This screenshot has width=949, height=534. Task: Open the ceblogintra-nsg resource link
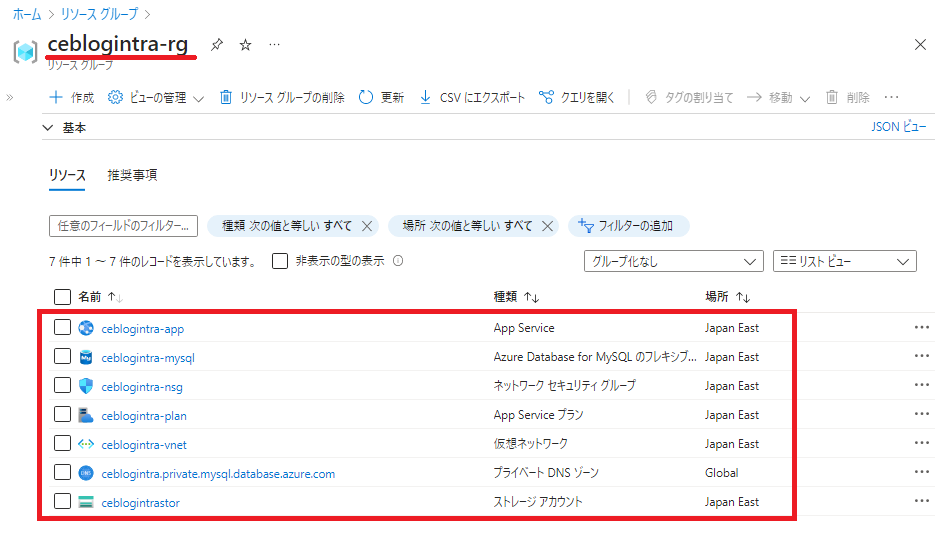click(x=142, y=387)
